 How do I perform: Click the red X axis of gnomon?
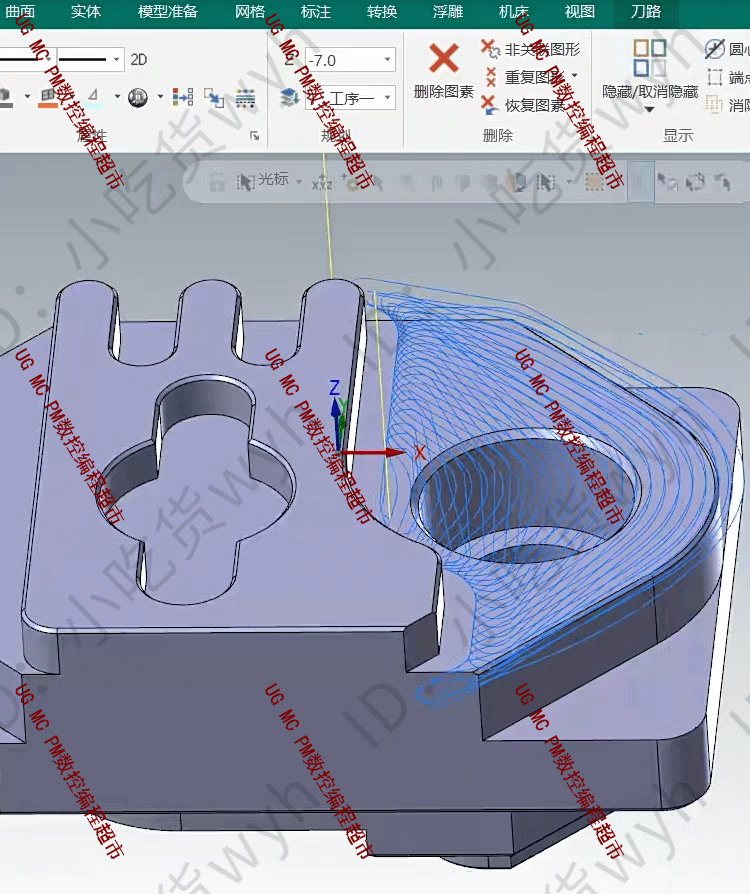click(374, 452)
